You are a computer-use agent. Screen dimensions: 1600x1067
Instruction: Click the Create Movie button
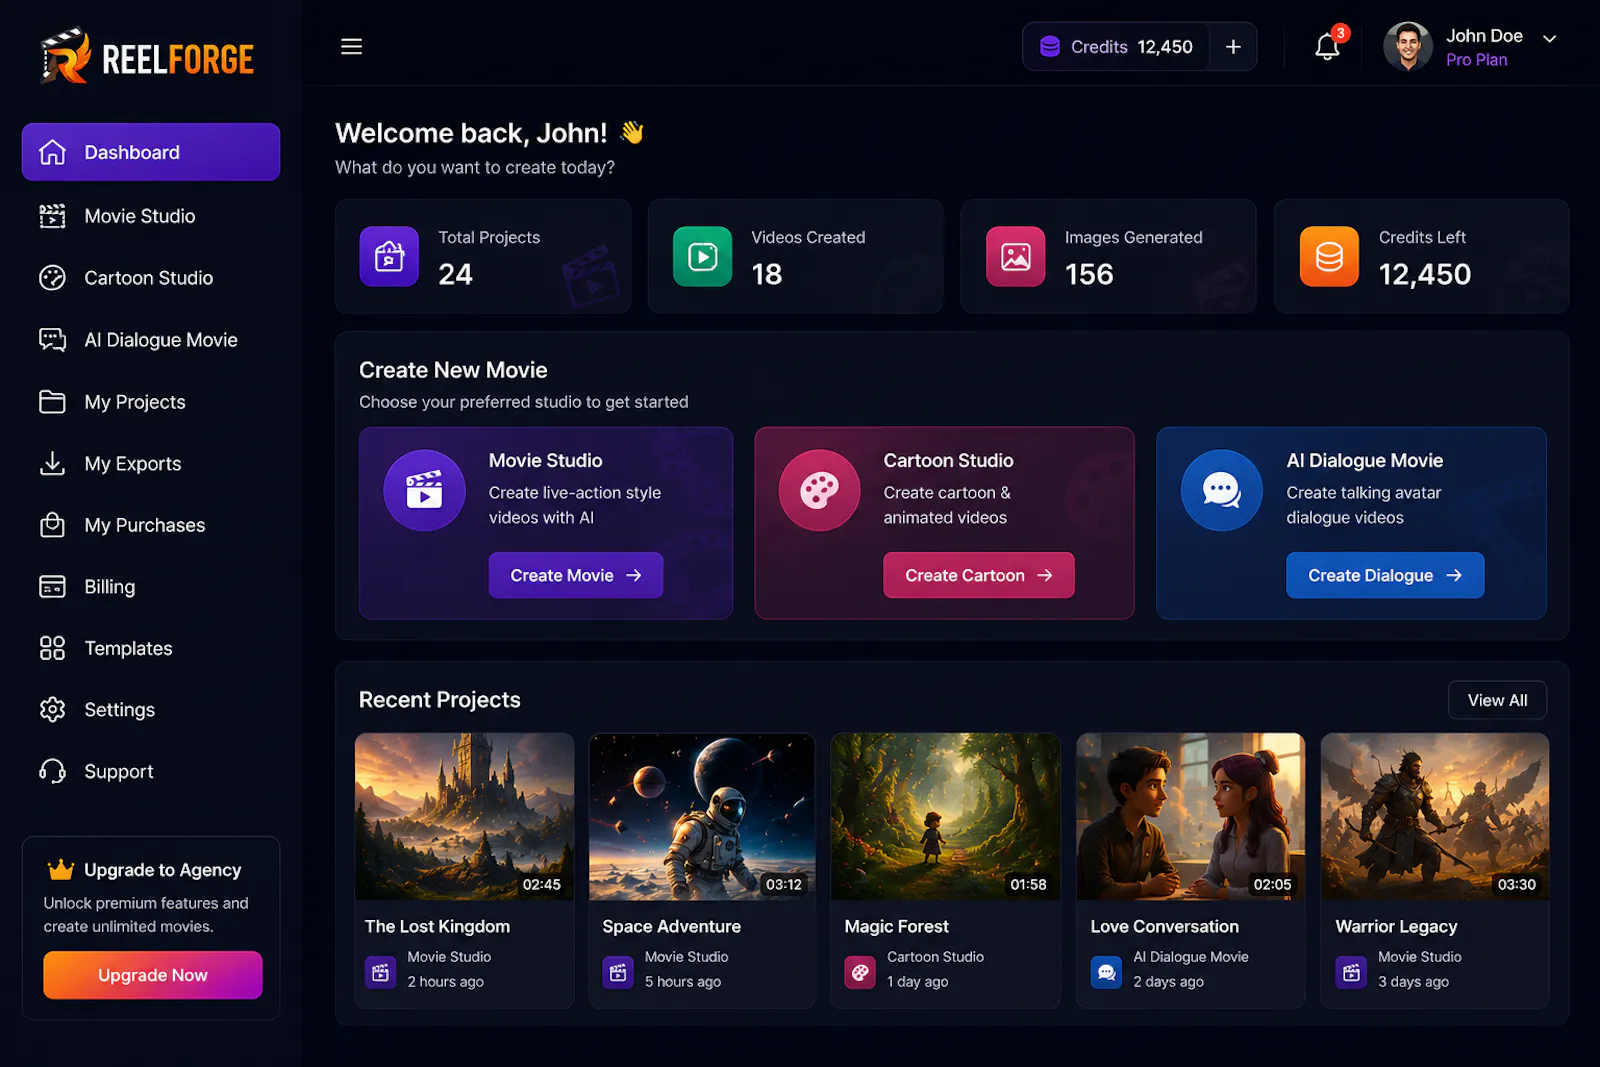[x=576, y=575]
